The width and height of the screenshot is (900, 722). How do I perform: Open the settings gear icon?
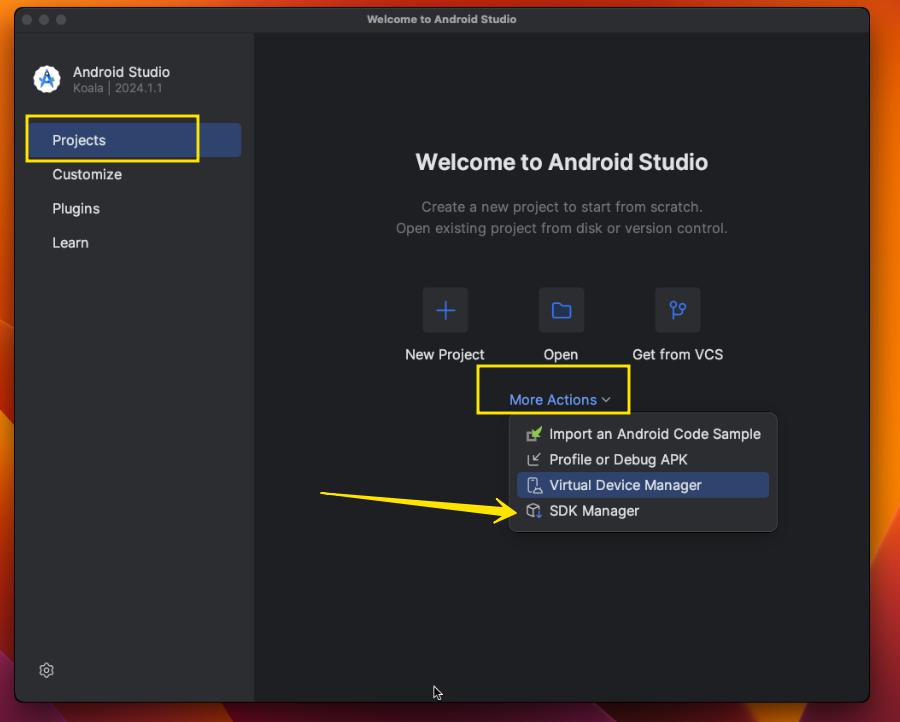pyautogui.click(x=46, y=670)
